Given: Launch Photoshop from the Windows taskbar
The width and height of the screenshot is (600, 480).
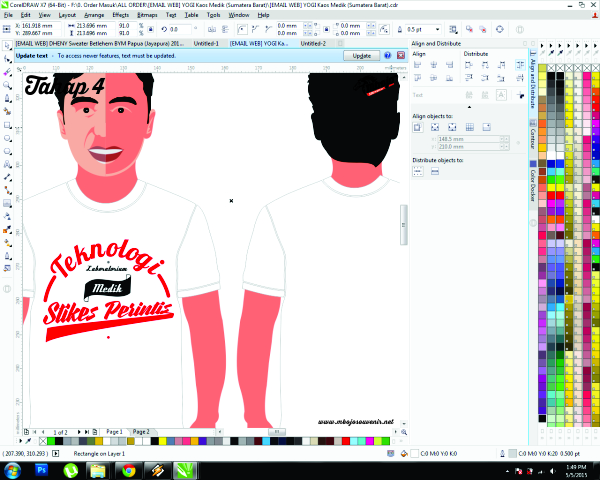Looking at the screenshot, I should (x=41, y=470).
